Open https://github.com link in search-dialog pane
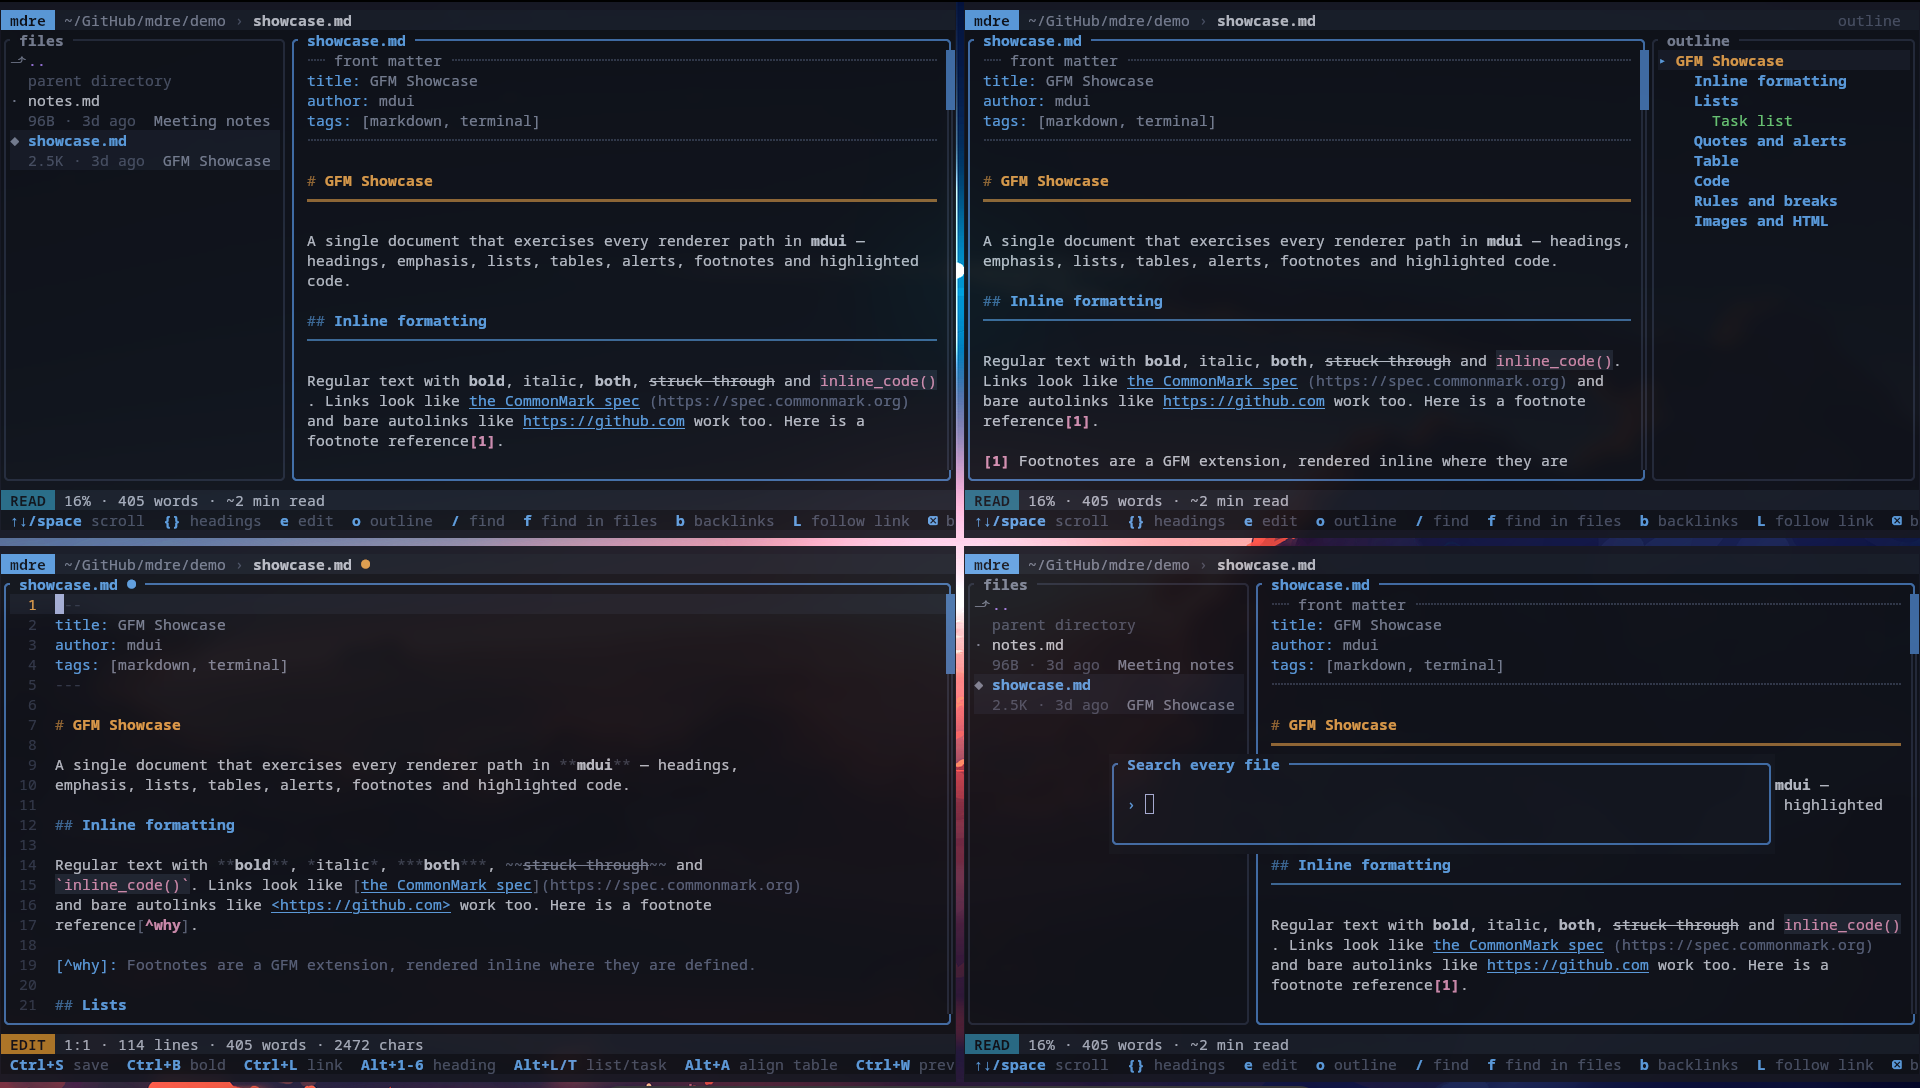 [1567, 965]
